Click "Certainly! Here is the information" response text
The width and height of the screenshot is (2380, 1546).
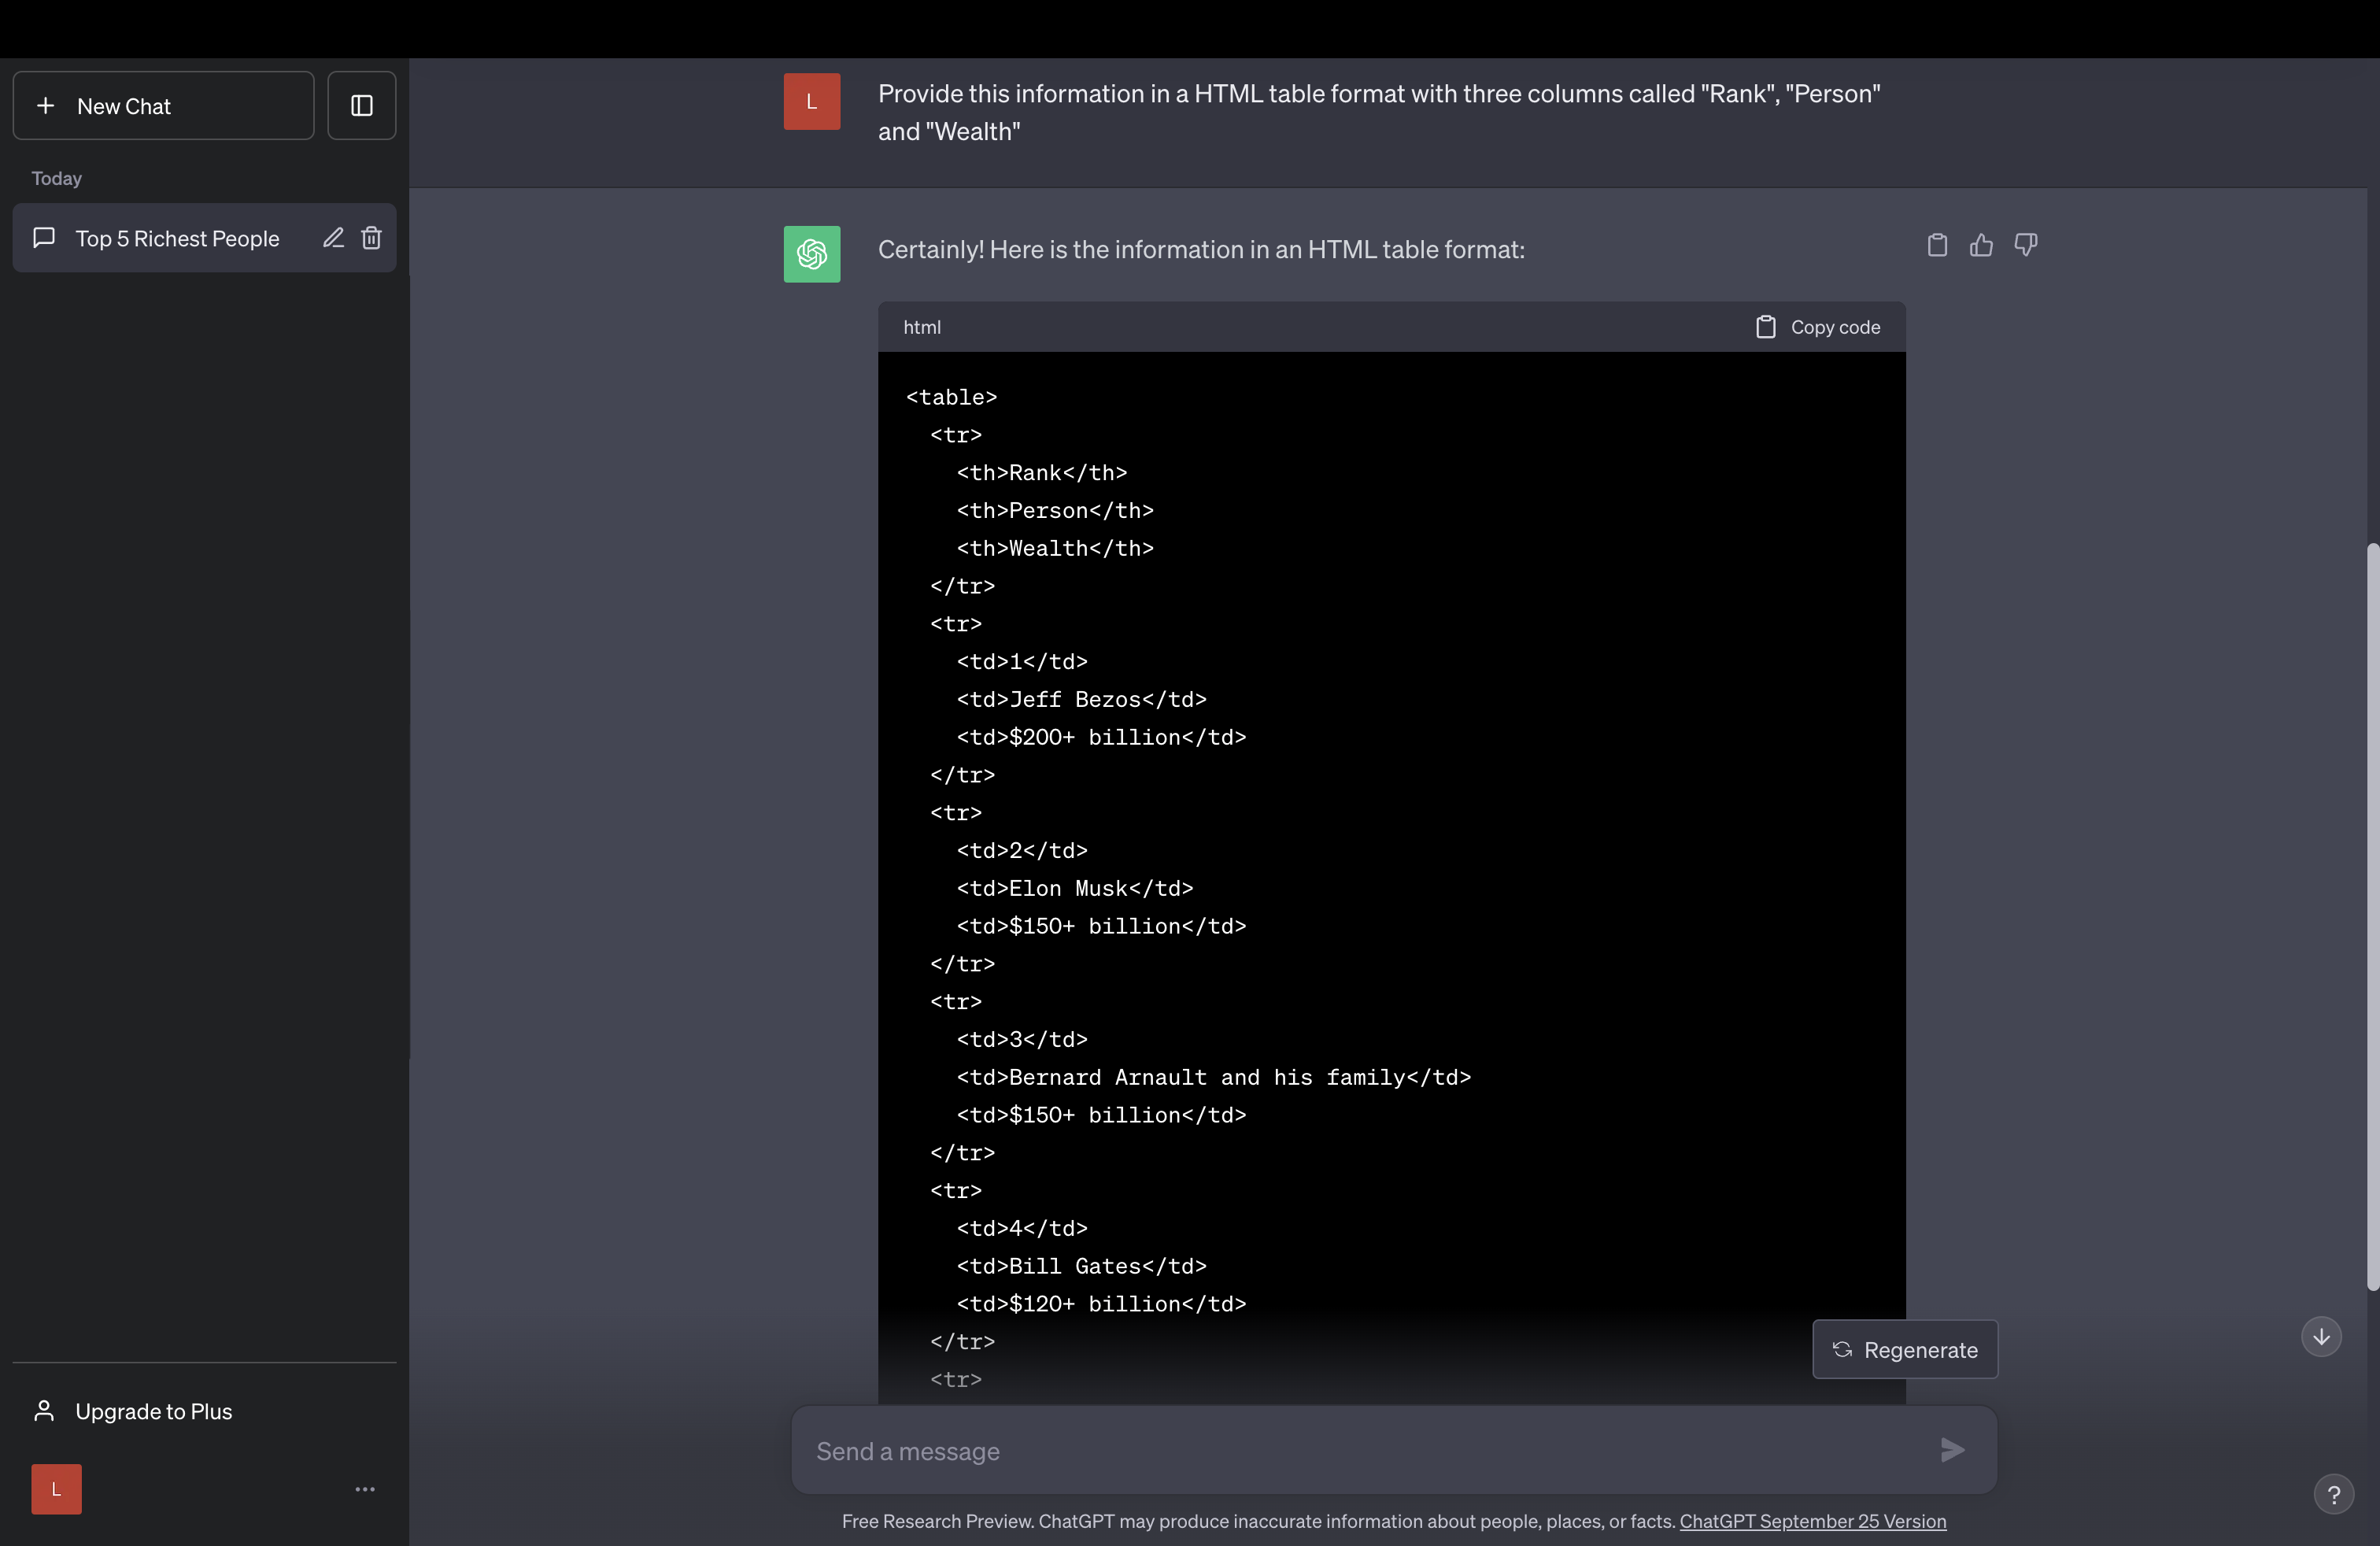tap(1201, 249)
